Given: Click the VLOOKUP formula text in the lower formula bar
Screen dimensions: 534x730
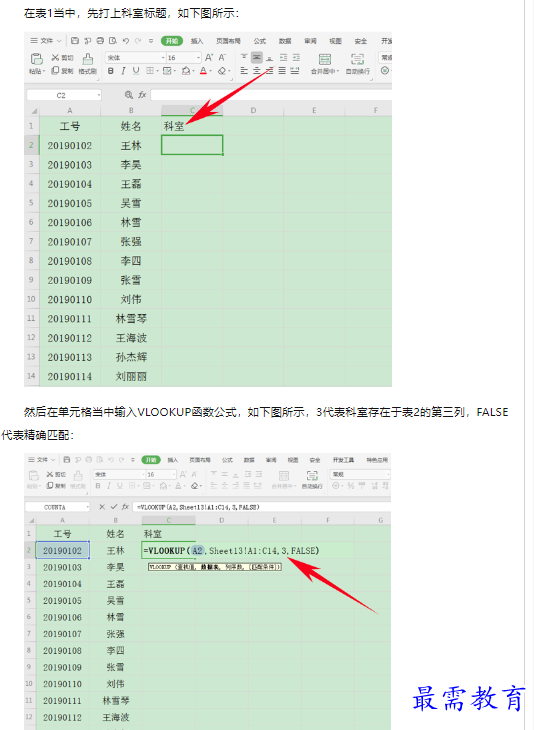Looking at the screenshot, I should pos(198,507).
